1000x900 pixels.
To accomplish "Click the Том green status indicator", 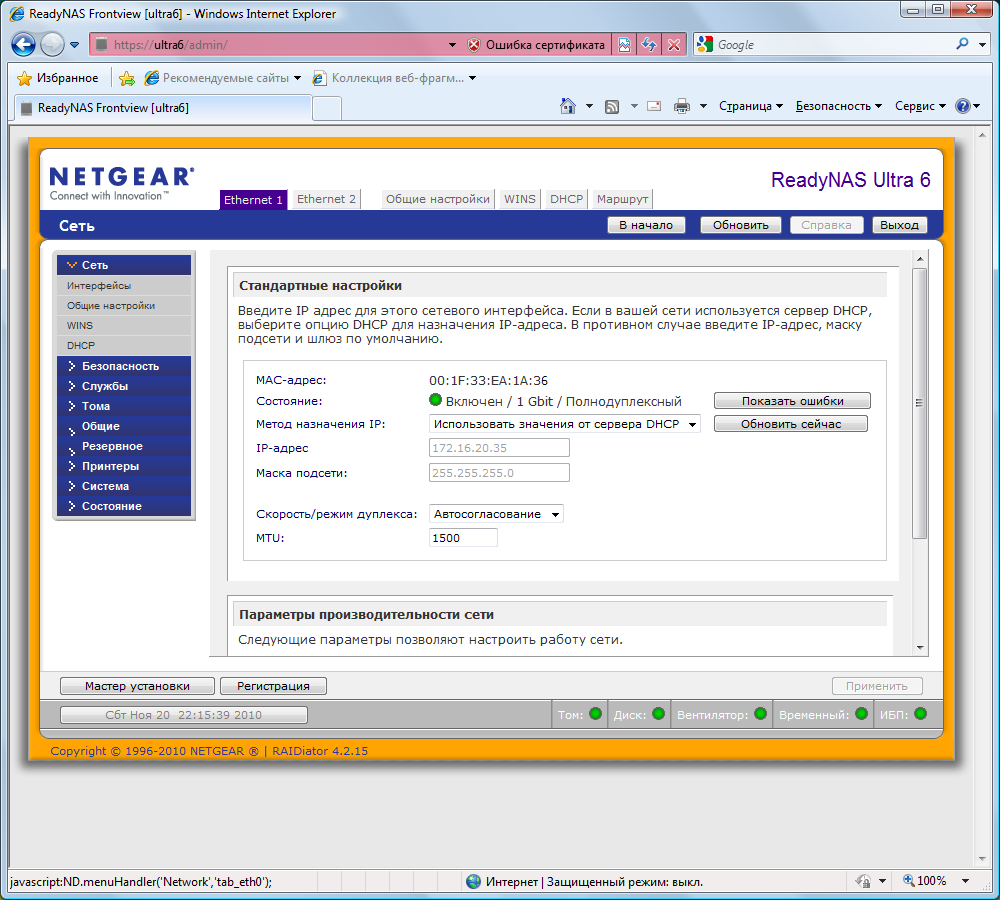I will pos(596,714).
